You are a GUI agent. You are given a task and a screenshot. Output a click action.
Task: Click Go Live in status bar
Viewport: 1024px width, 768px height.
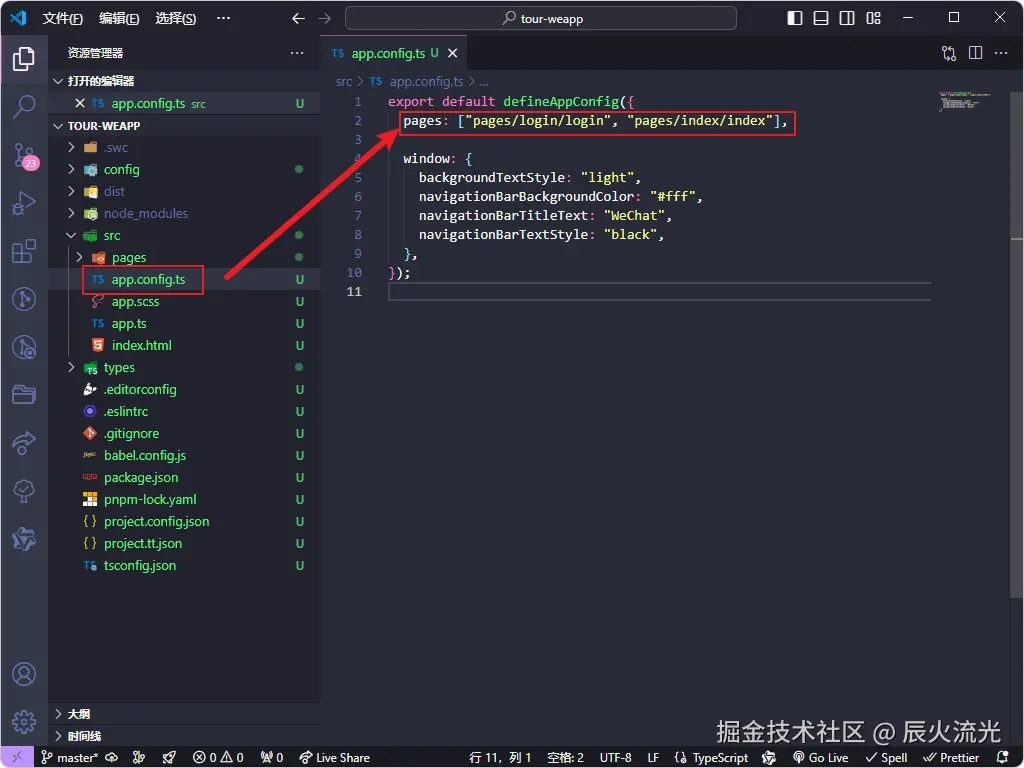821,758
